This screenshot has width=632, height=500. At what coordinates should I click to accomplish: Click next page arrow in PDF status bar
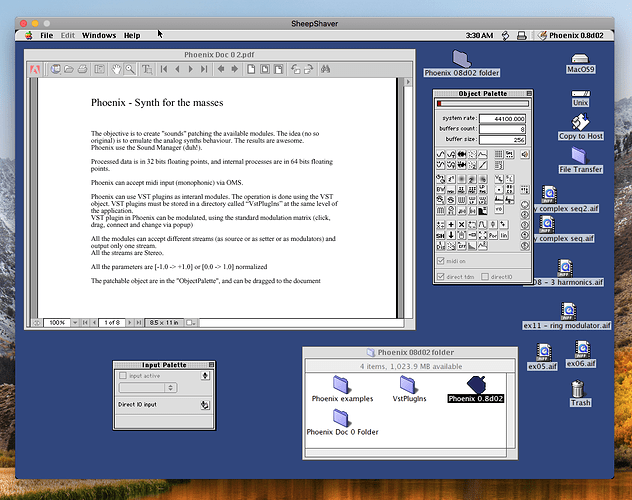point(129,323)
